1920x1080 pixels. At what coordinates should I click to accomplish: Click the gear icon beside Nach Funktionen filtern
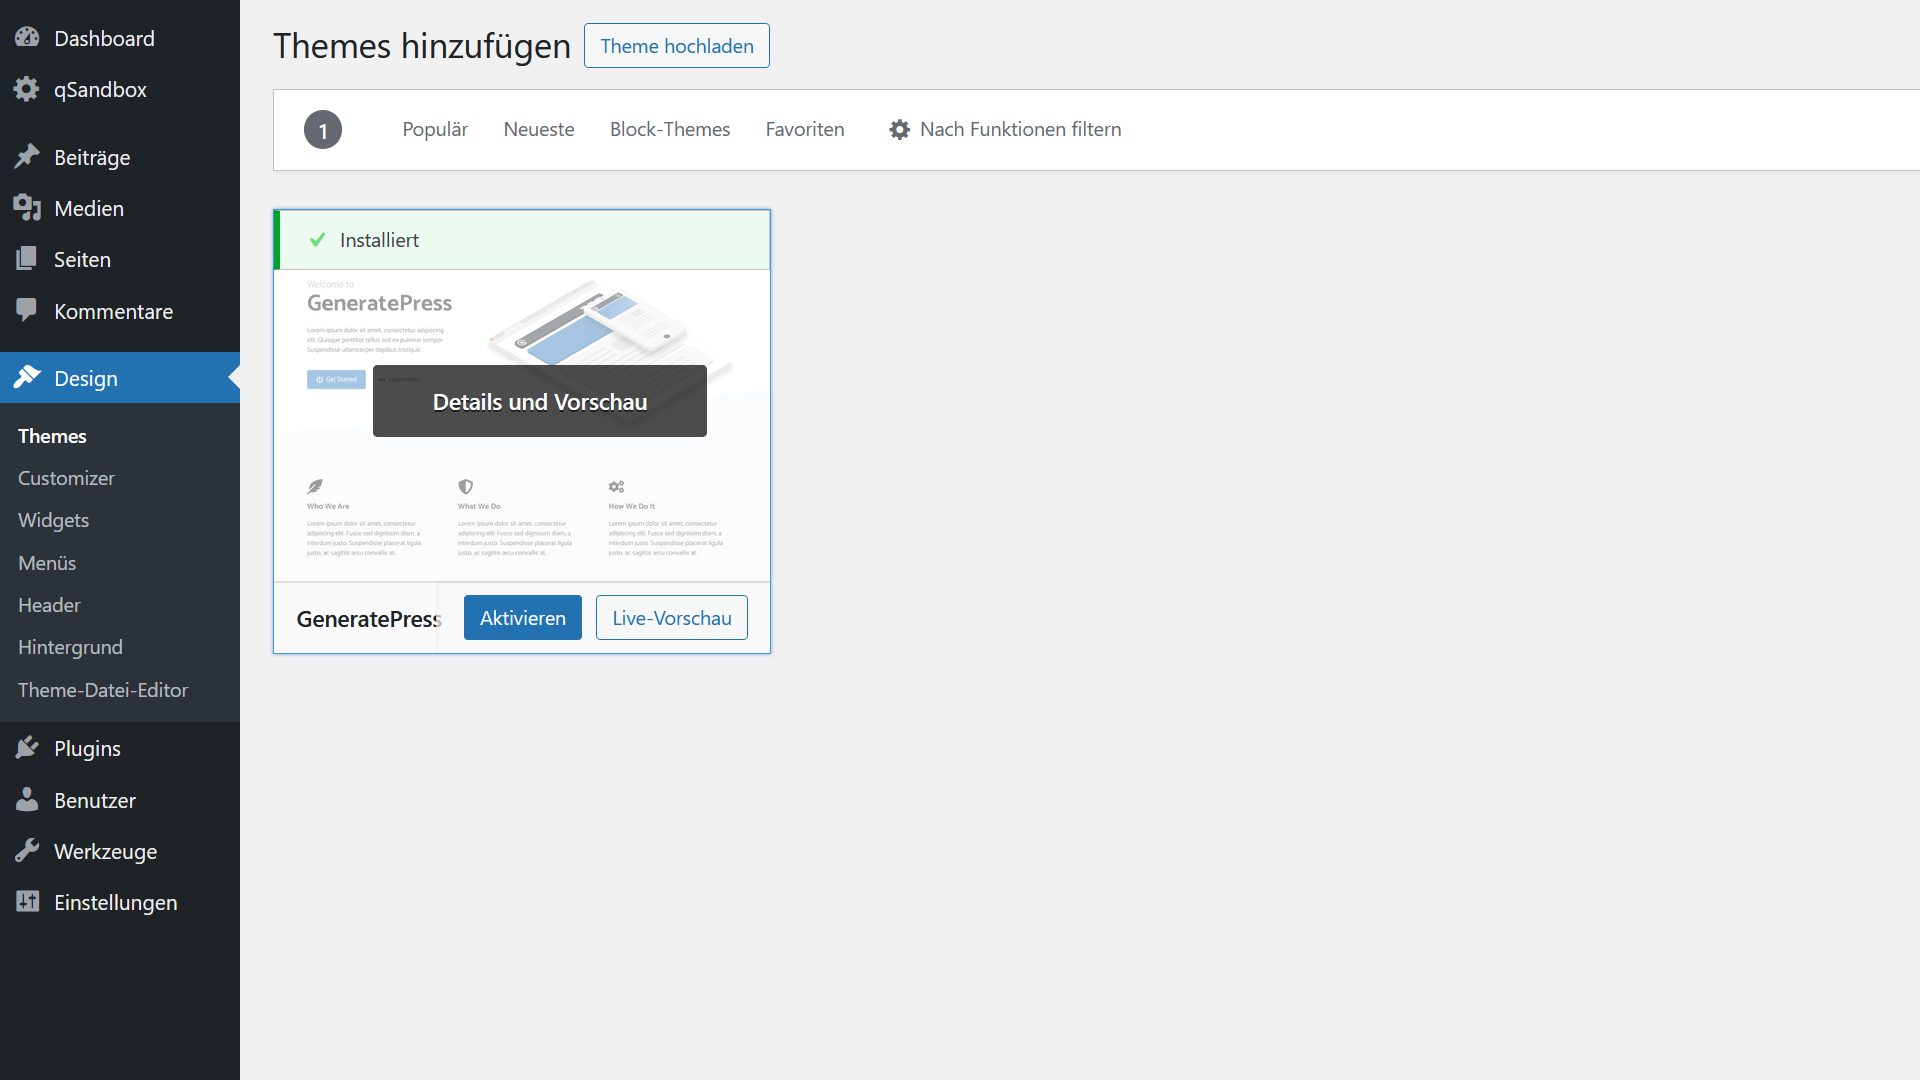[900, 130]
